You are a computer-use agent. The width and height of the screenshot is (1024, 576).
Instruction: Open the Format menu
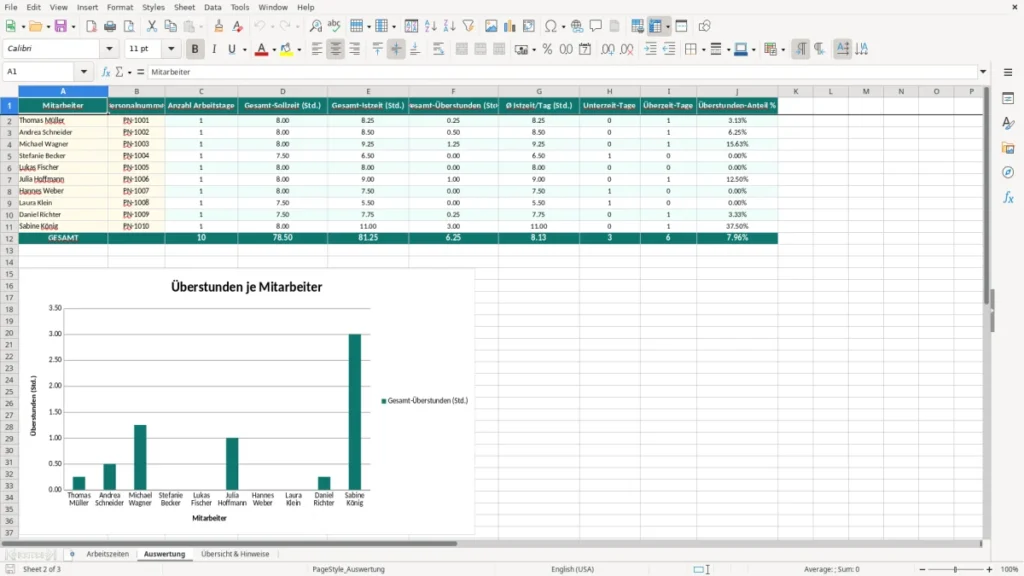click(x=120, y=7)
